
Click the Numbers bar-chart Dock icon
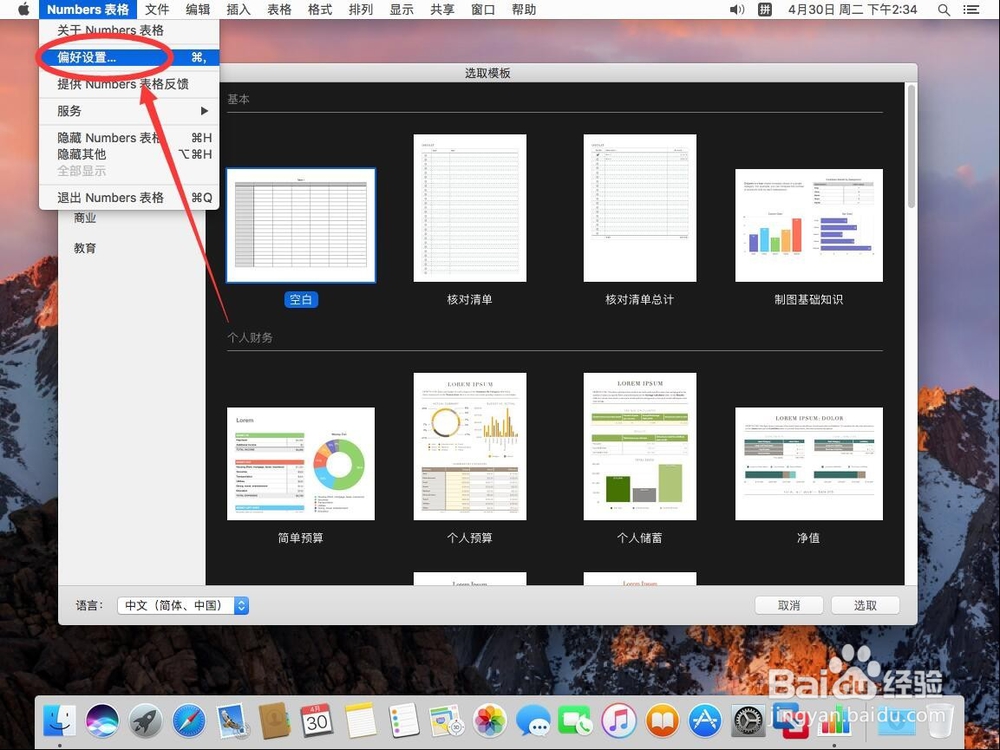(834, 721)
